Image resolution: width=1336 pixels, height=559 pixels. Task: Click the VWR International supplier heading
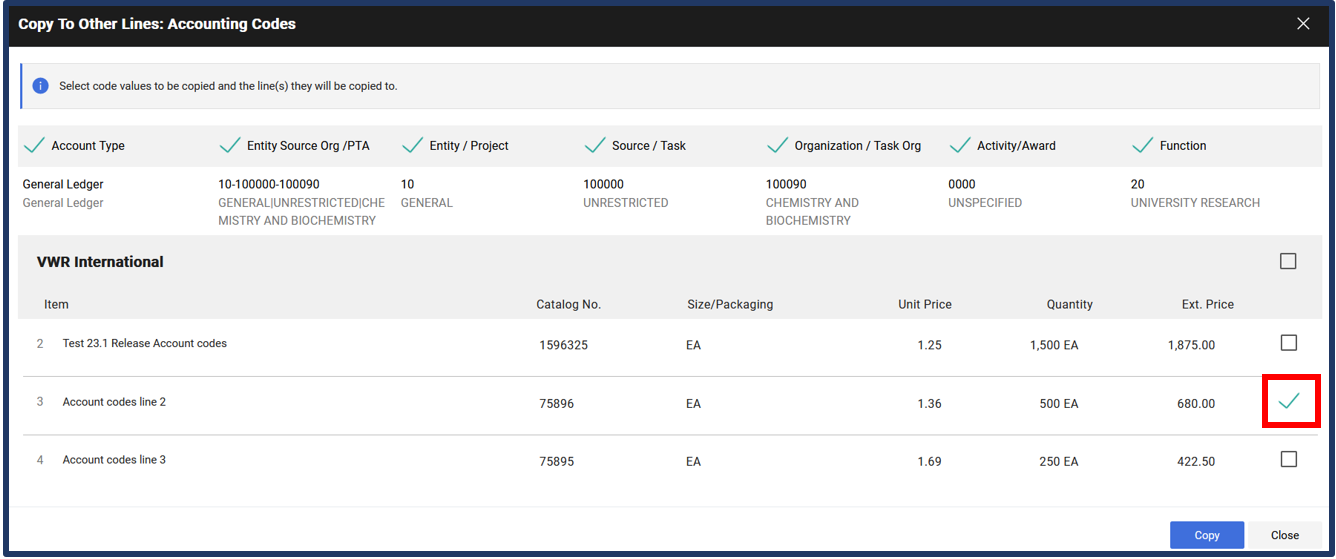coord(100,262)
